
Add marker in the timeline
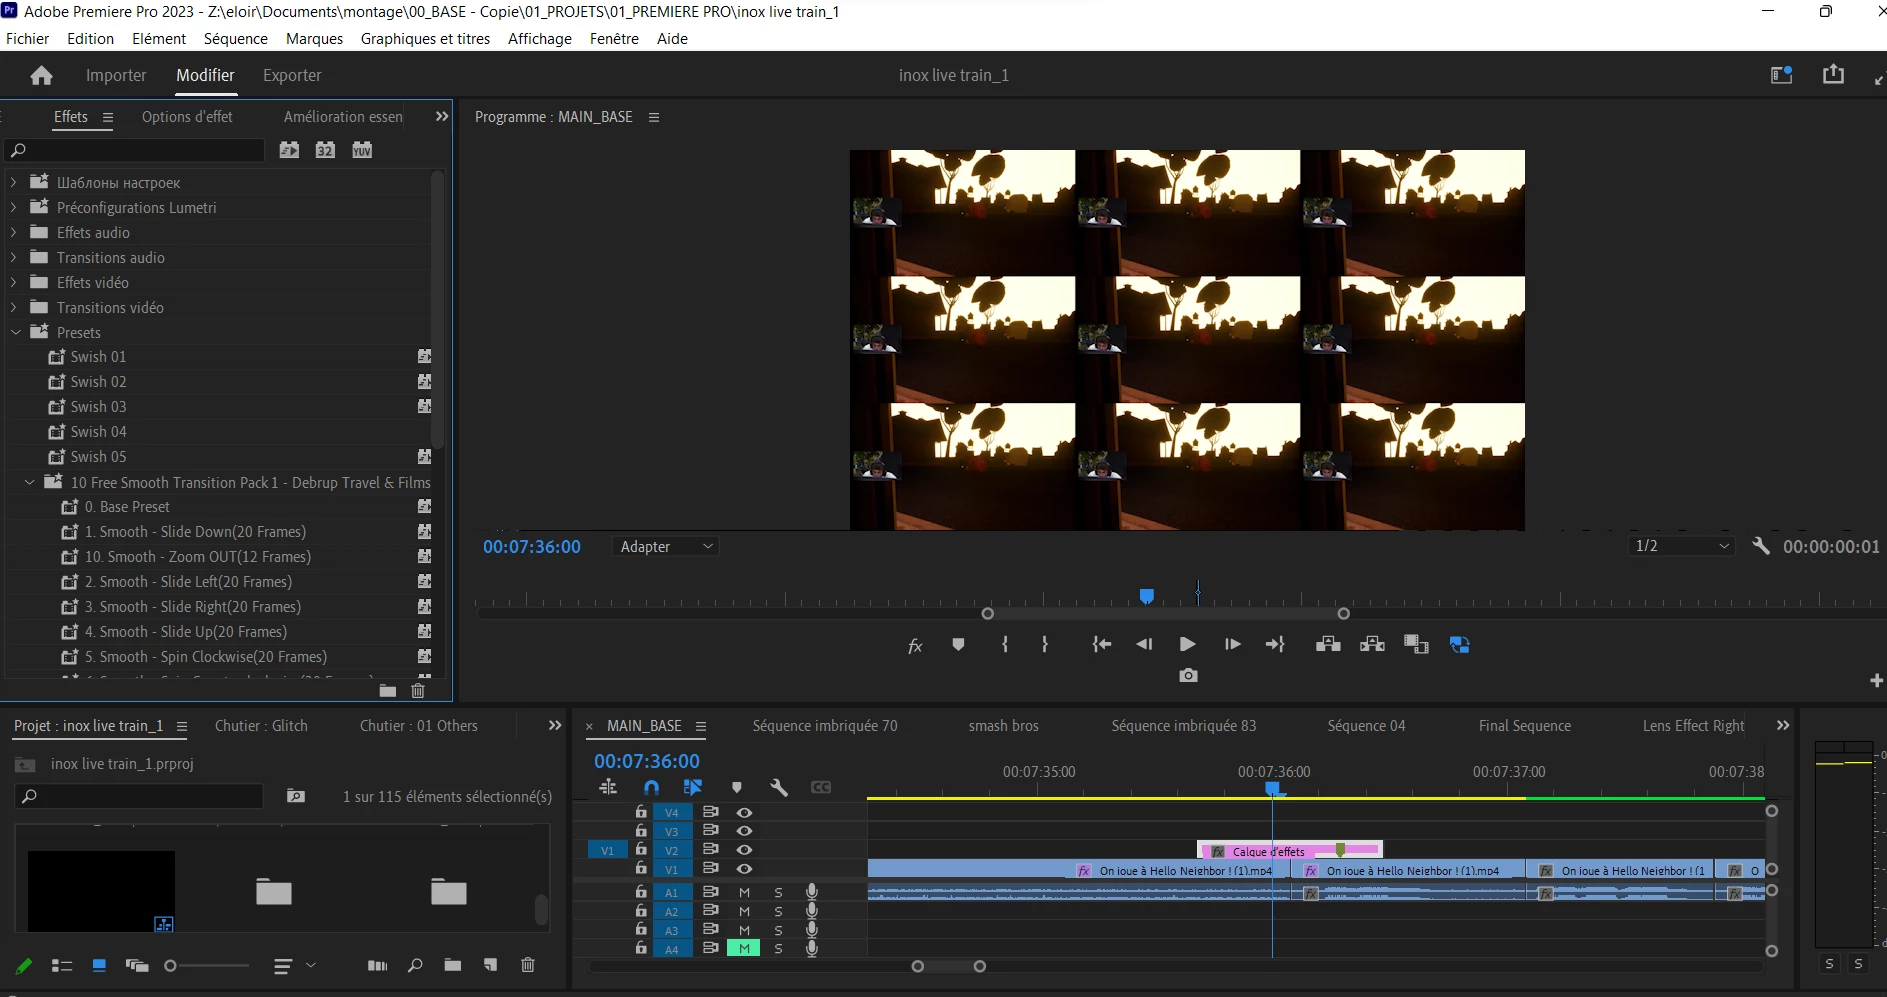coord(737,788)
